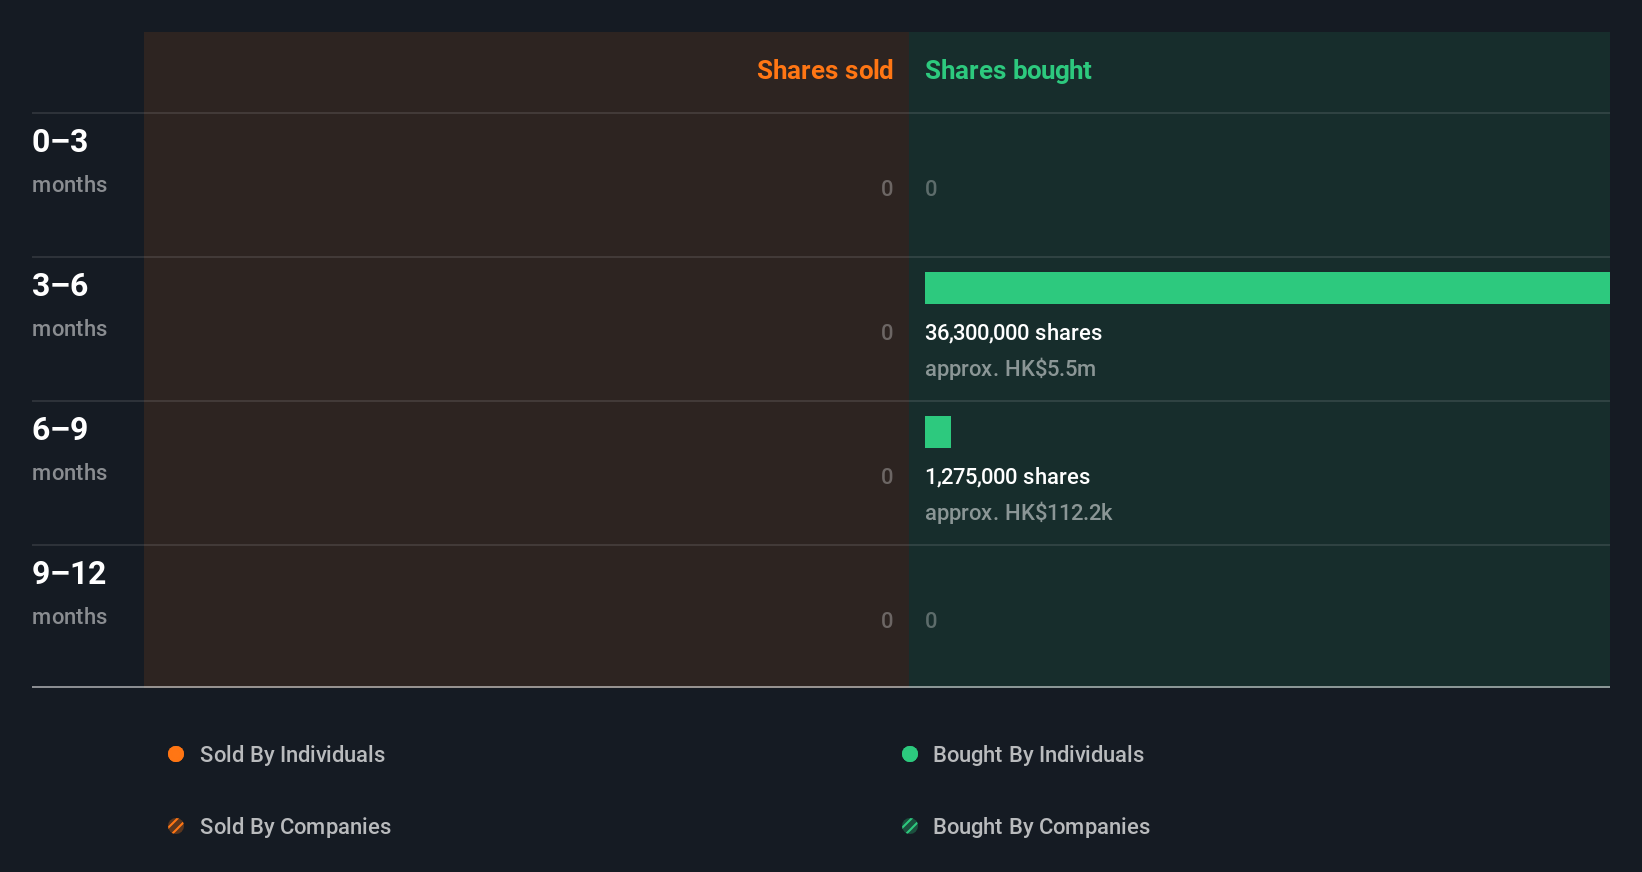Click the striped Sold By Companies legend icon
Viewport: 1642px width, 872px height.
point(176,826)
